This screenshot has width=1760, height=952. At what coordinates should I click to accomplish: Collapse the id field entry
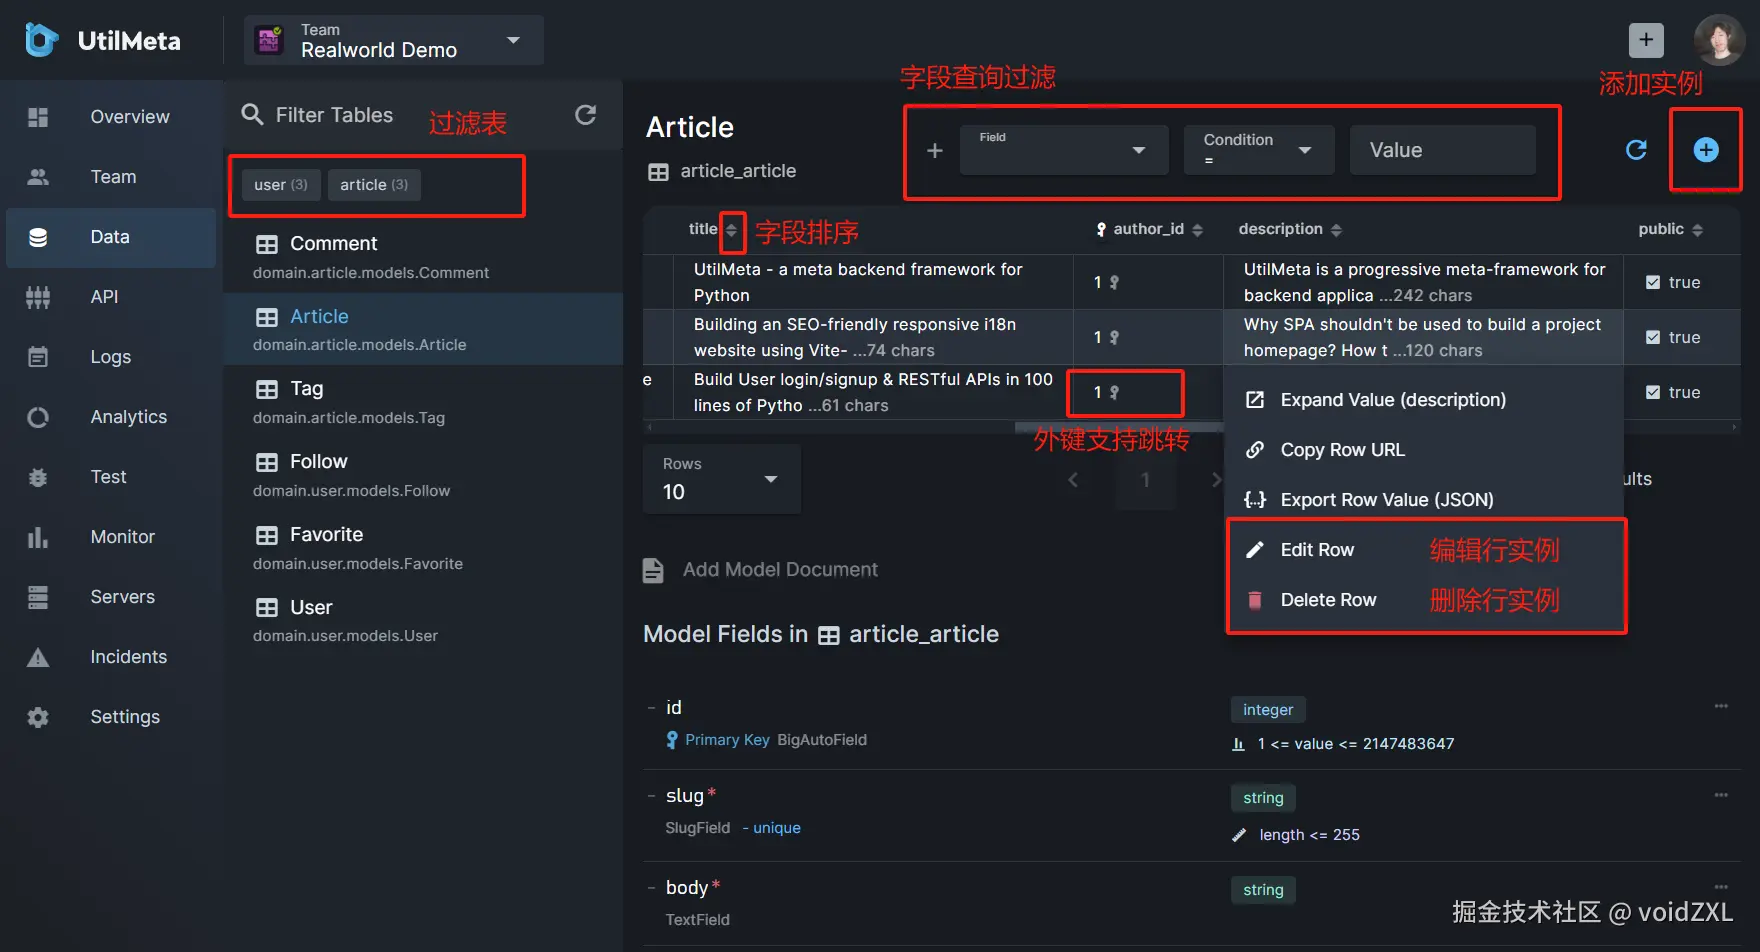[x=651, y=708]
